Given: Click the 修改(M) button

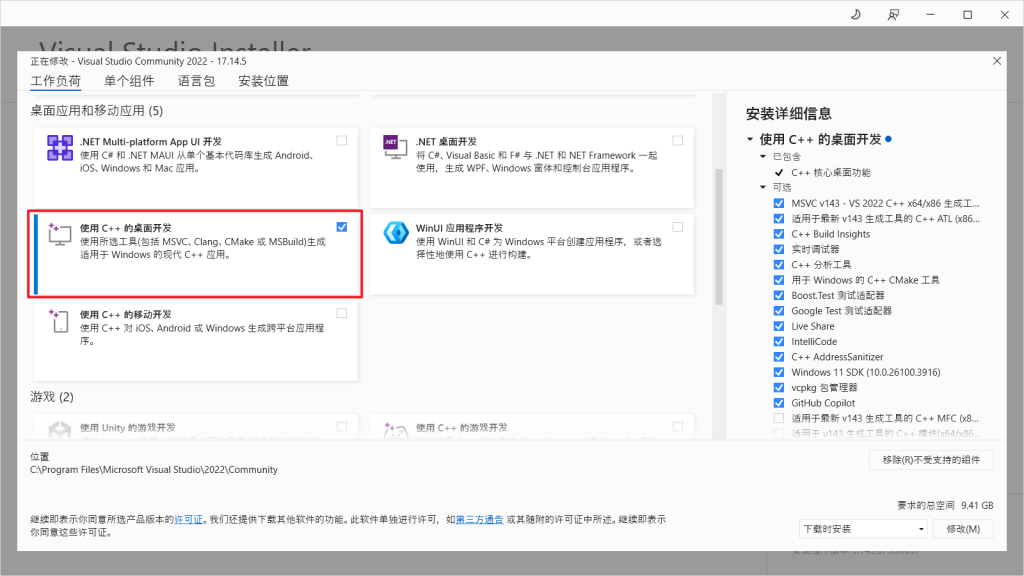Looking at the screenshot, I should (963, 529).
